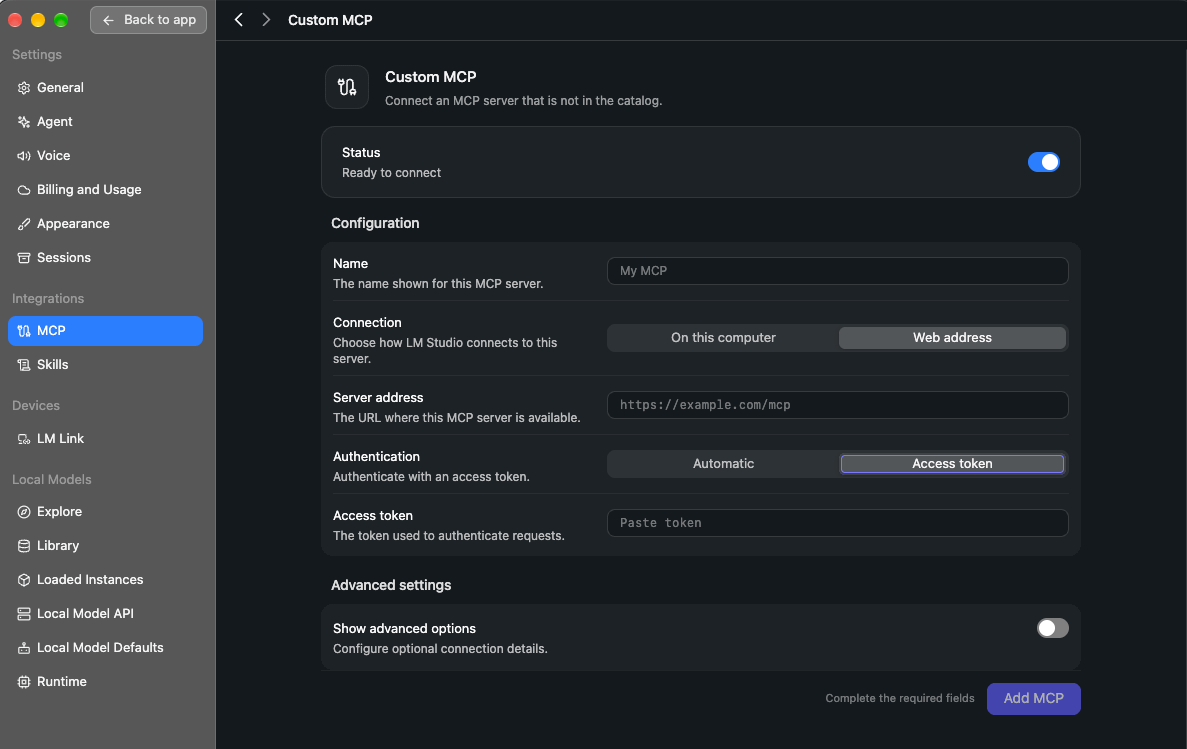Focus the Server address URL field
Viewport: 1187px width, 749px height.
[x=837, y=405]
